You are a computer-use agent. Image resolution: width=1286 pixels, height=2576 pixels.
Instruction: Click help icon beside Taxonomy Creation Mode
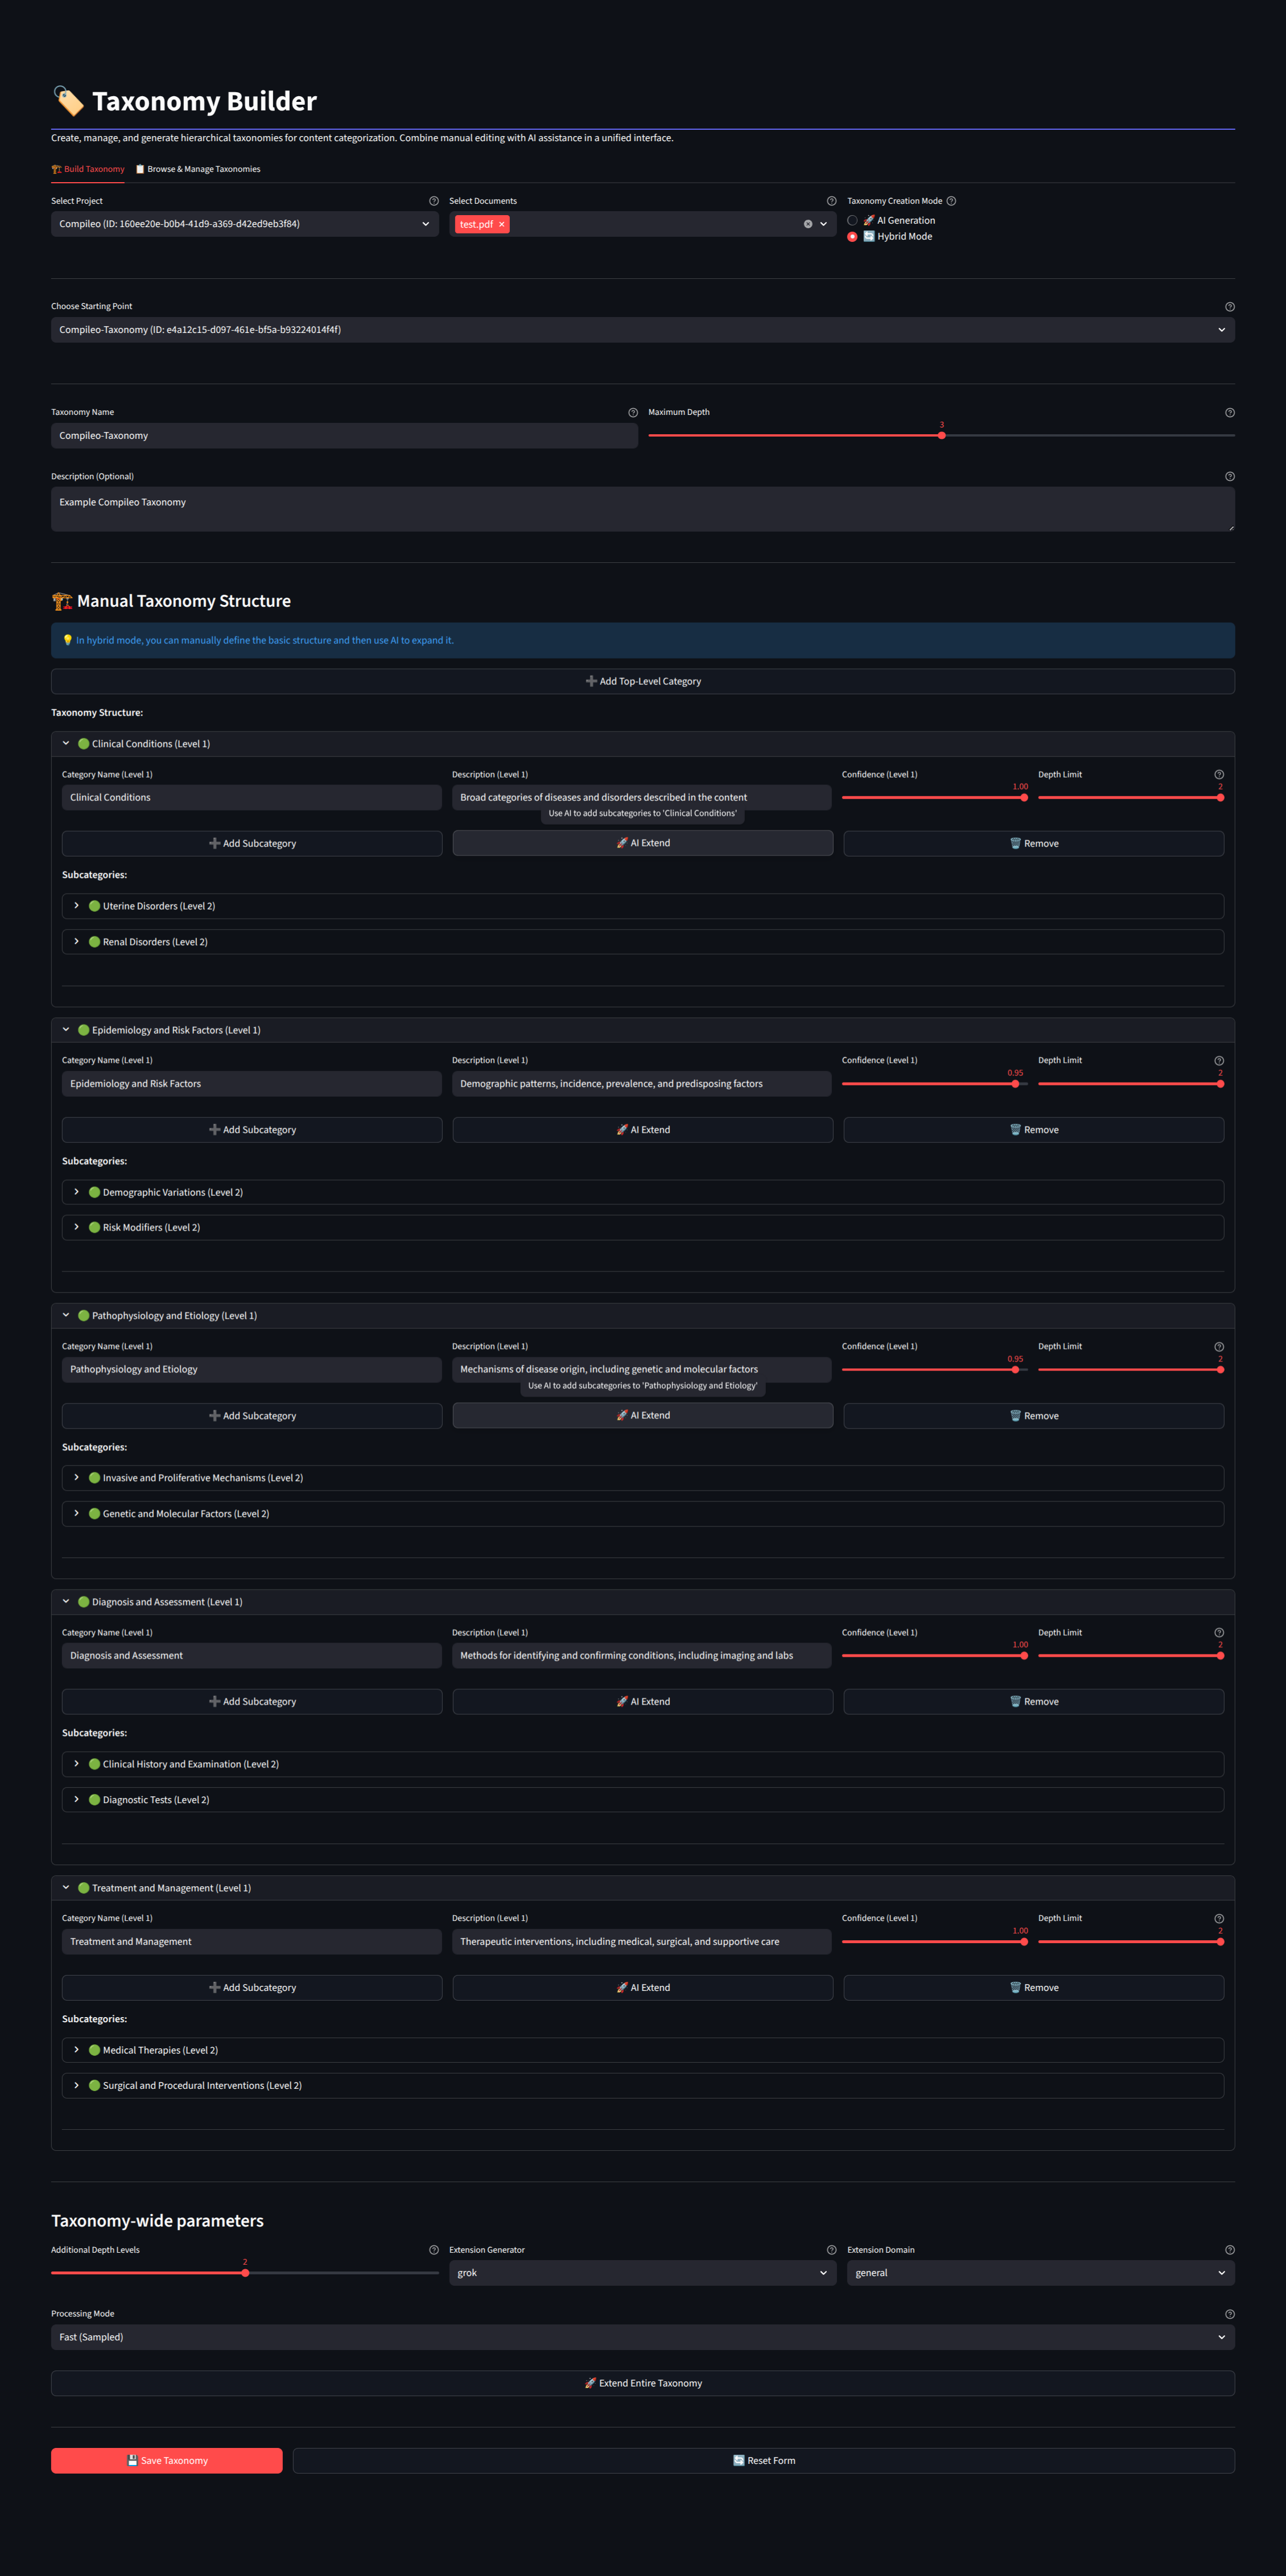[951, 201]
